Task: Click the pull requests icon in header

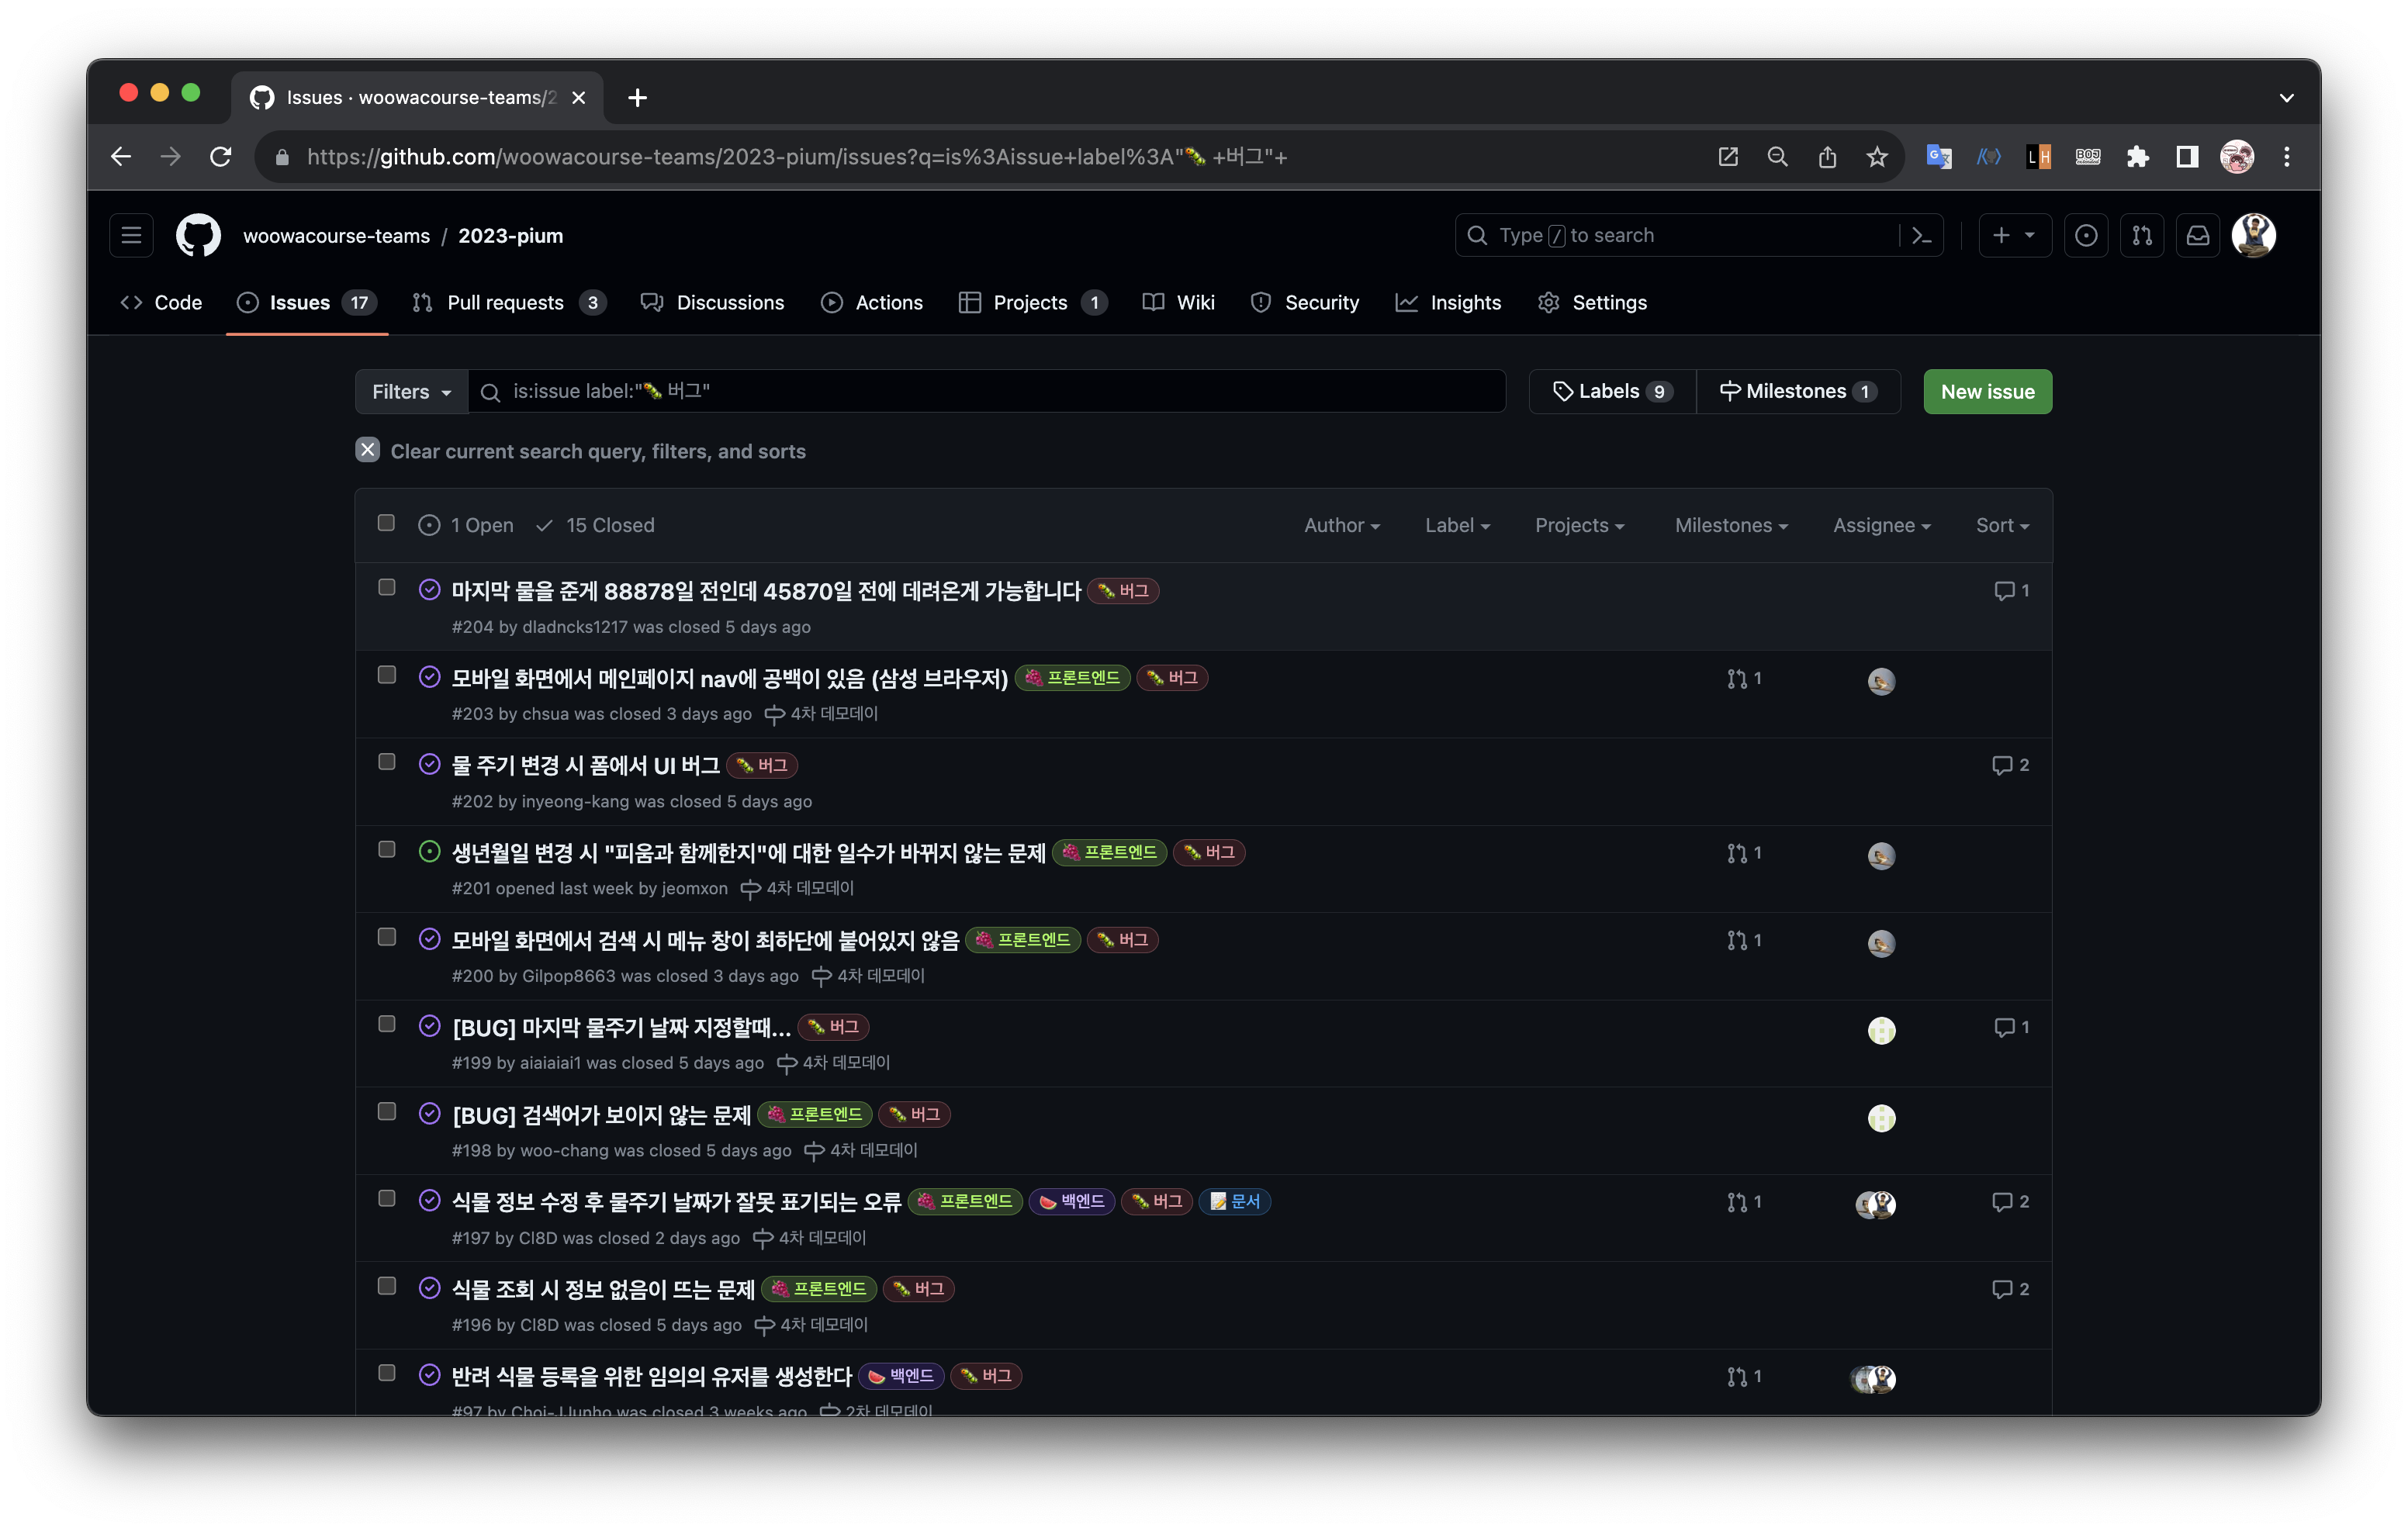Action: coord(2141,236)
